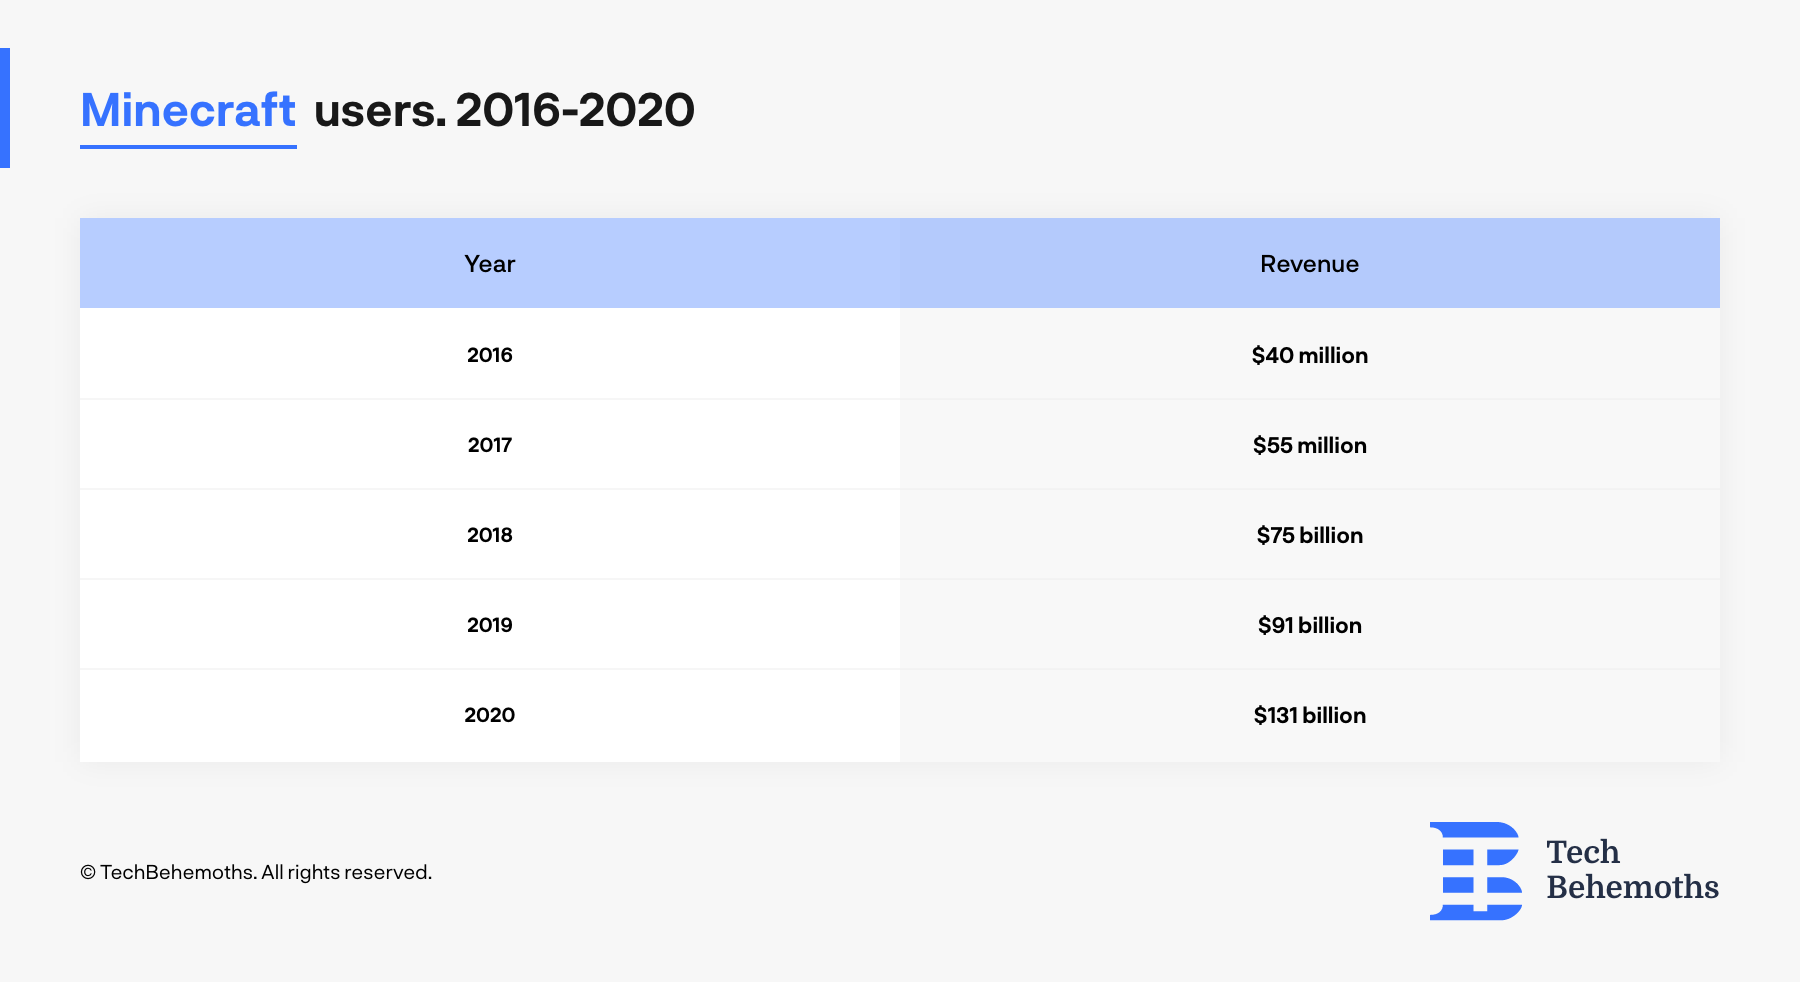Click the 2017 year cell
The width and height of the screenshot is (1800, 982).
tap(490, 445)
